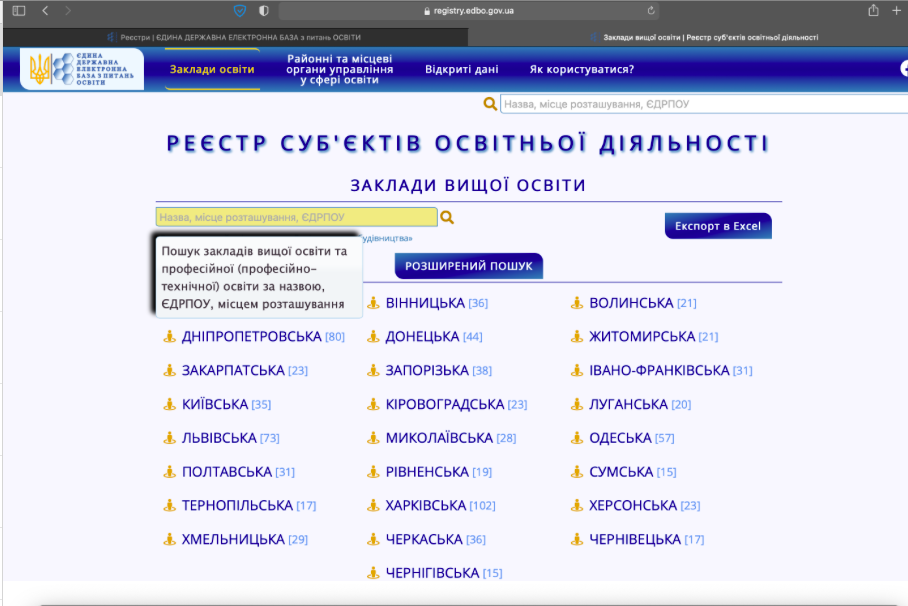The image size is (908, 606).
Task: Click the yellow institution search input field
Action: [296, 217]
